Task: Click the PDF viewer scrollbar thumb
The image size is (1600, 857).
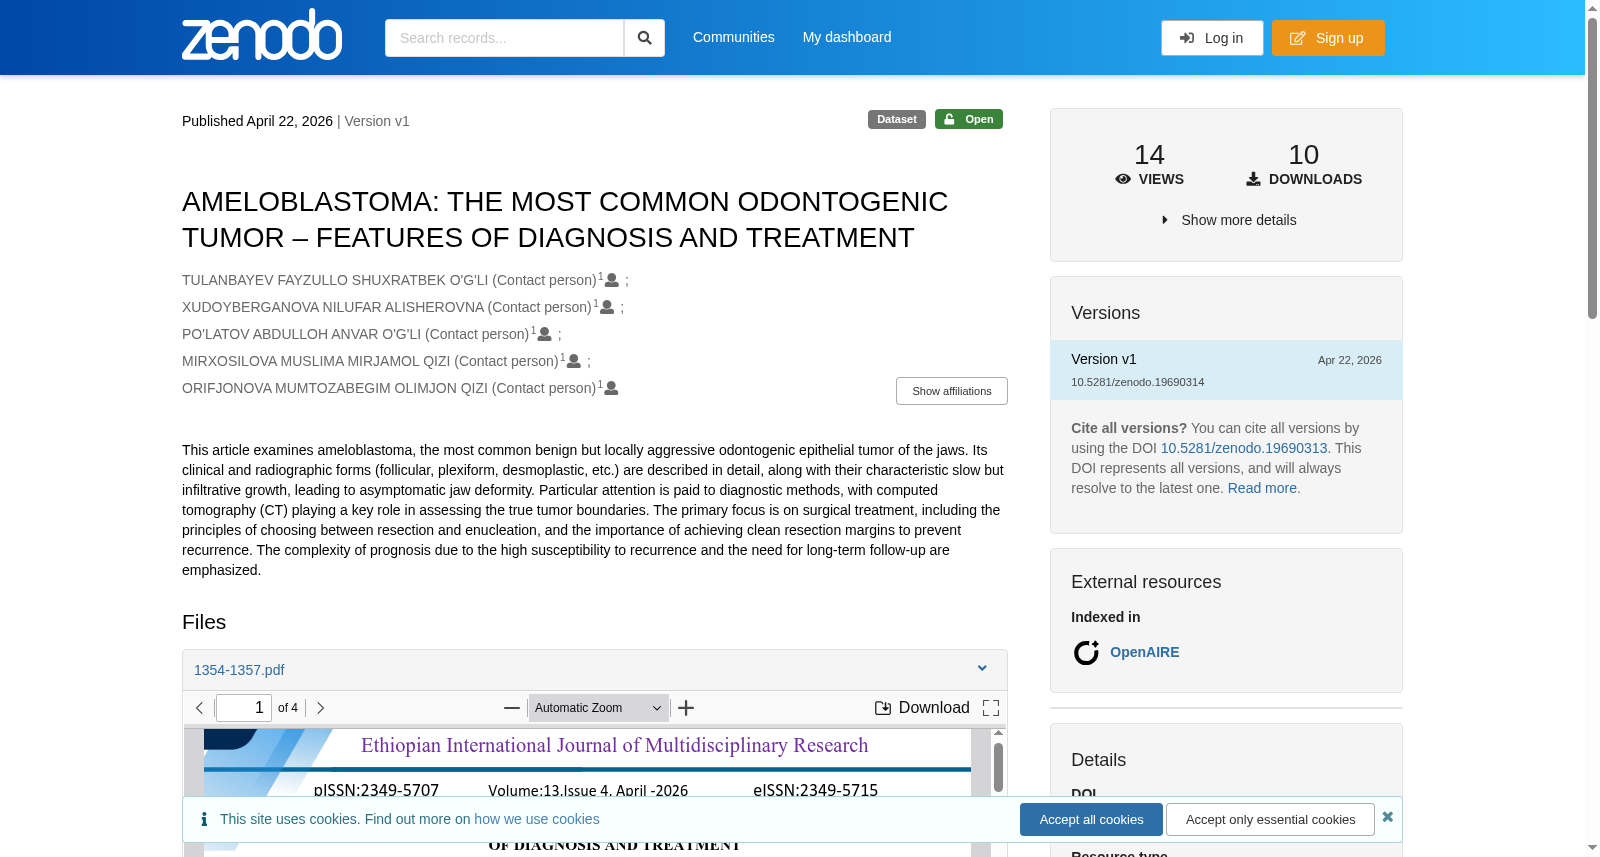Action: pyautogui.click(x=998, y=768)
